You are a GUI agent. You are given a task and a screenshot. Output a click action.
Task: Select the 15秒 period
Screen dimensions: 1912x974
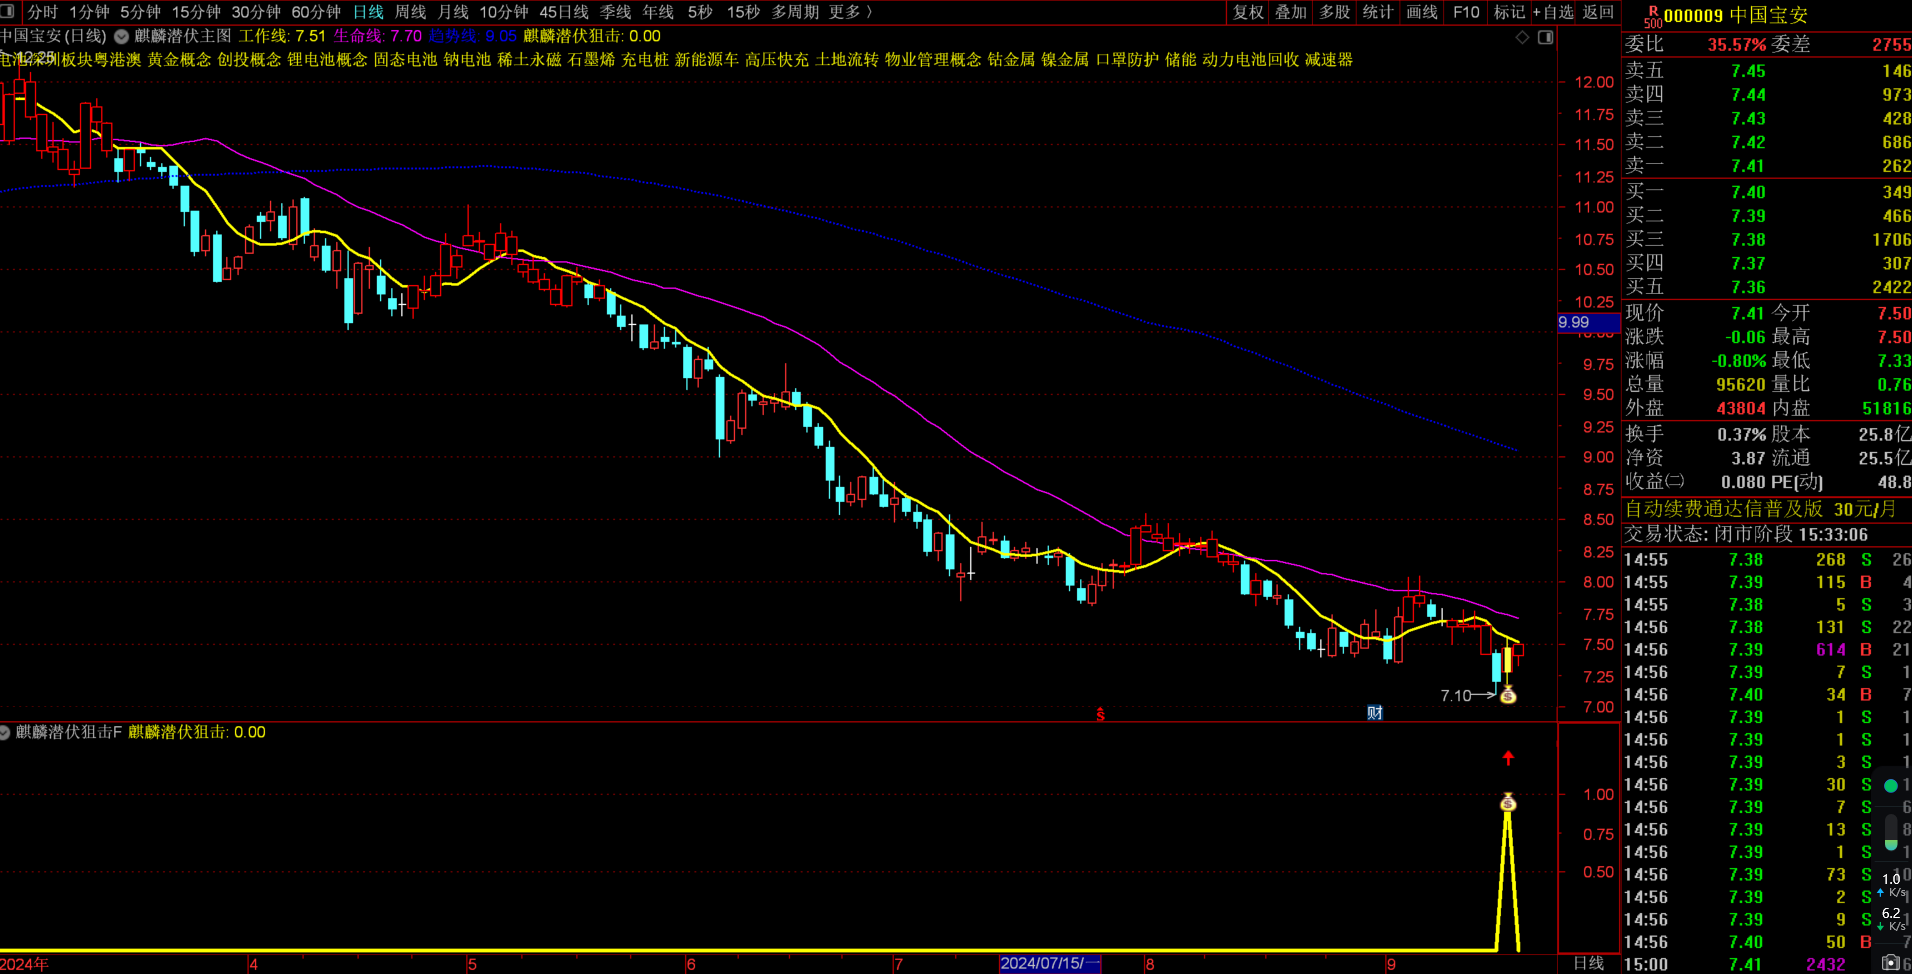click(x=743, y=12)
